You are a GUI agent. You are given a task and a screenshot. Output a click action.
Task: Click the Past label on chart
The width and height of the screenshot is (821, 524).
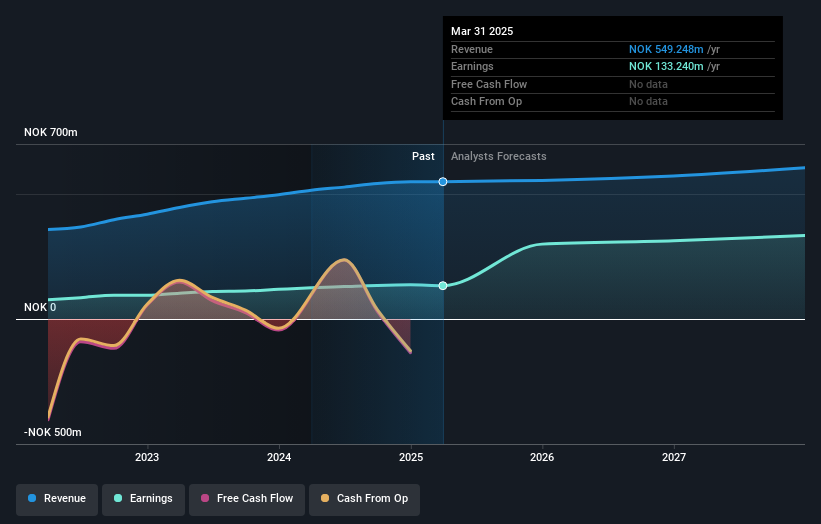coord(423,157)
